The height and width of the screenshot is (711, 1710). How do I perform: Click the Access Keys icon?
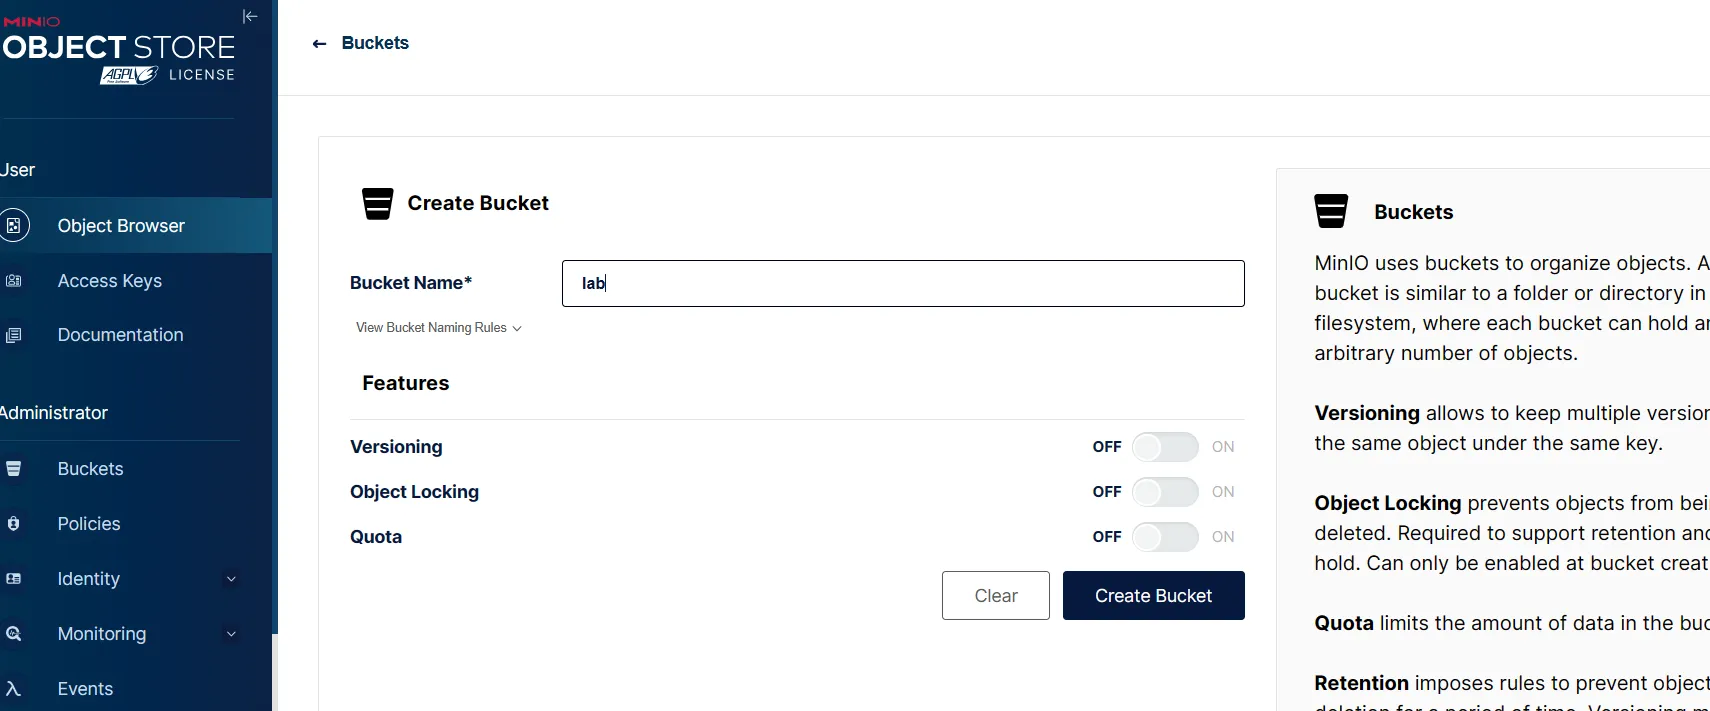point(14,281)
